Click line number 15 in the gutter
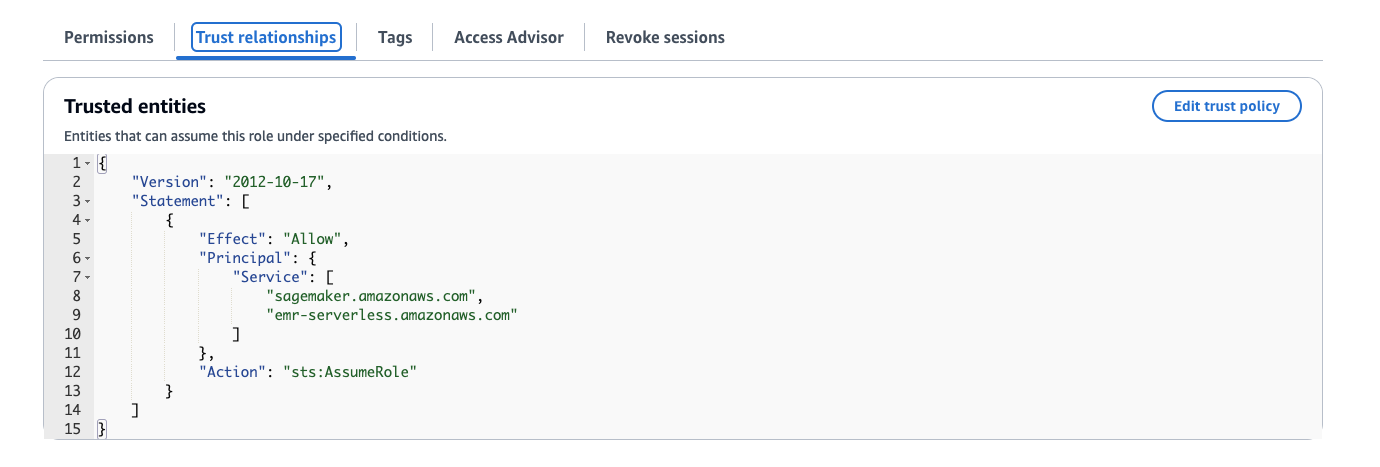1380x467 pixels. (x=72, y=429)
